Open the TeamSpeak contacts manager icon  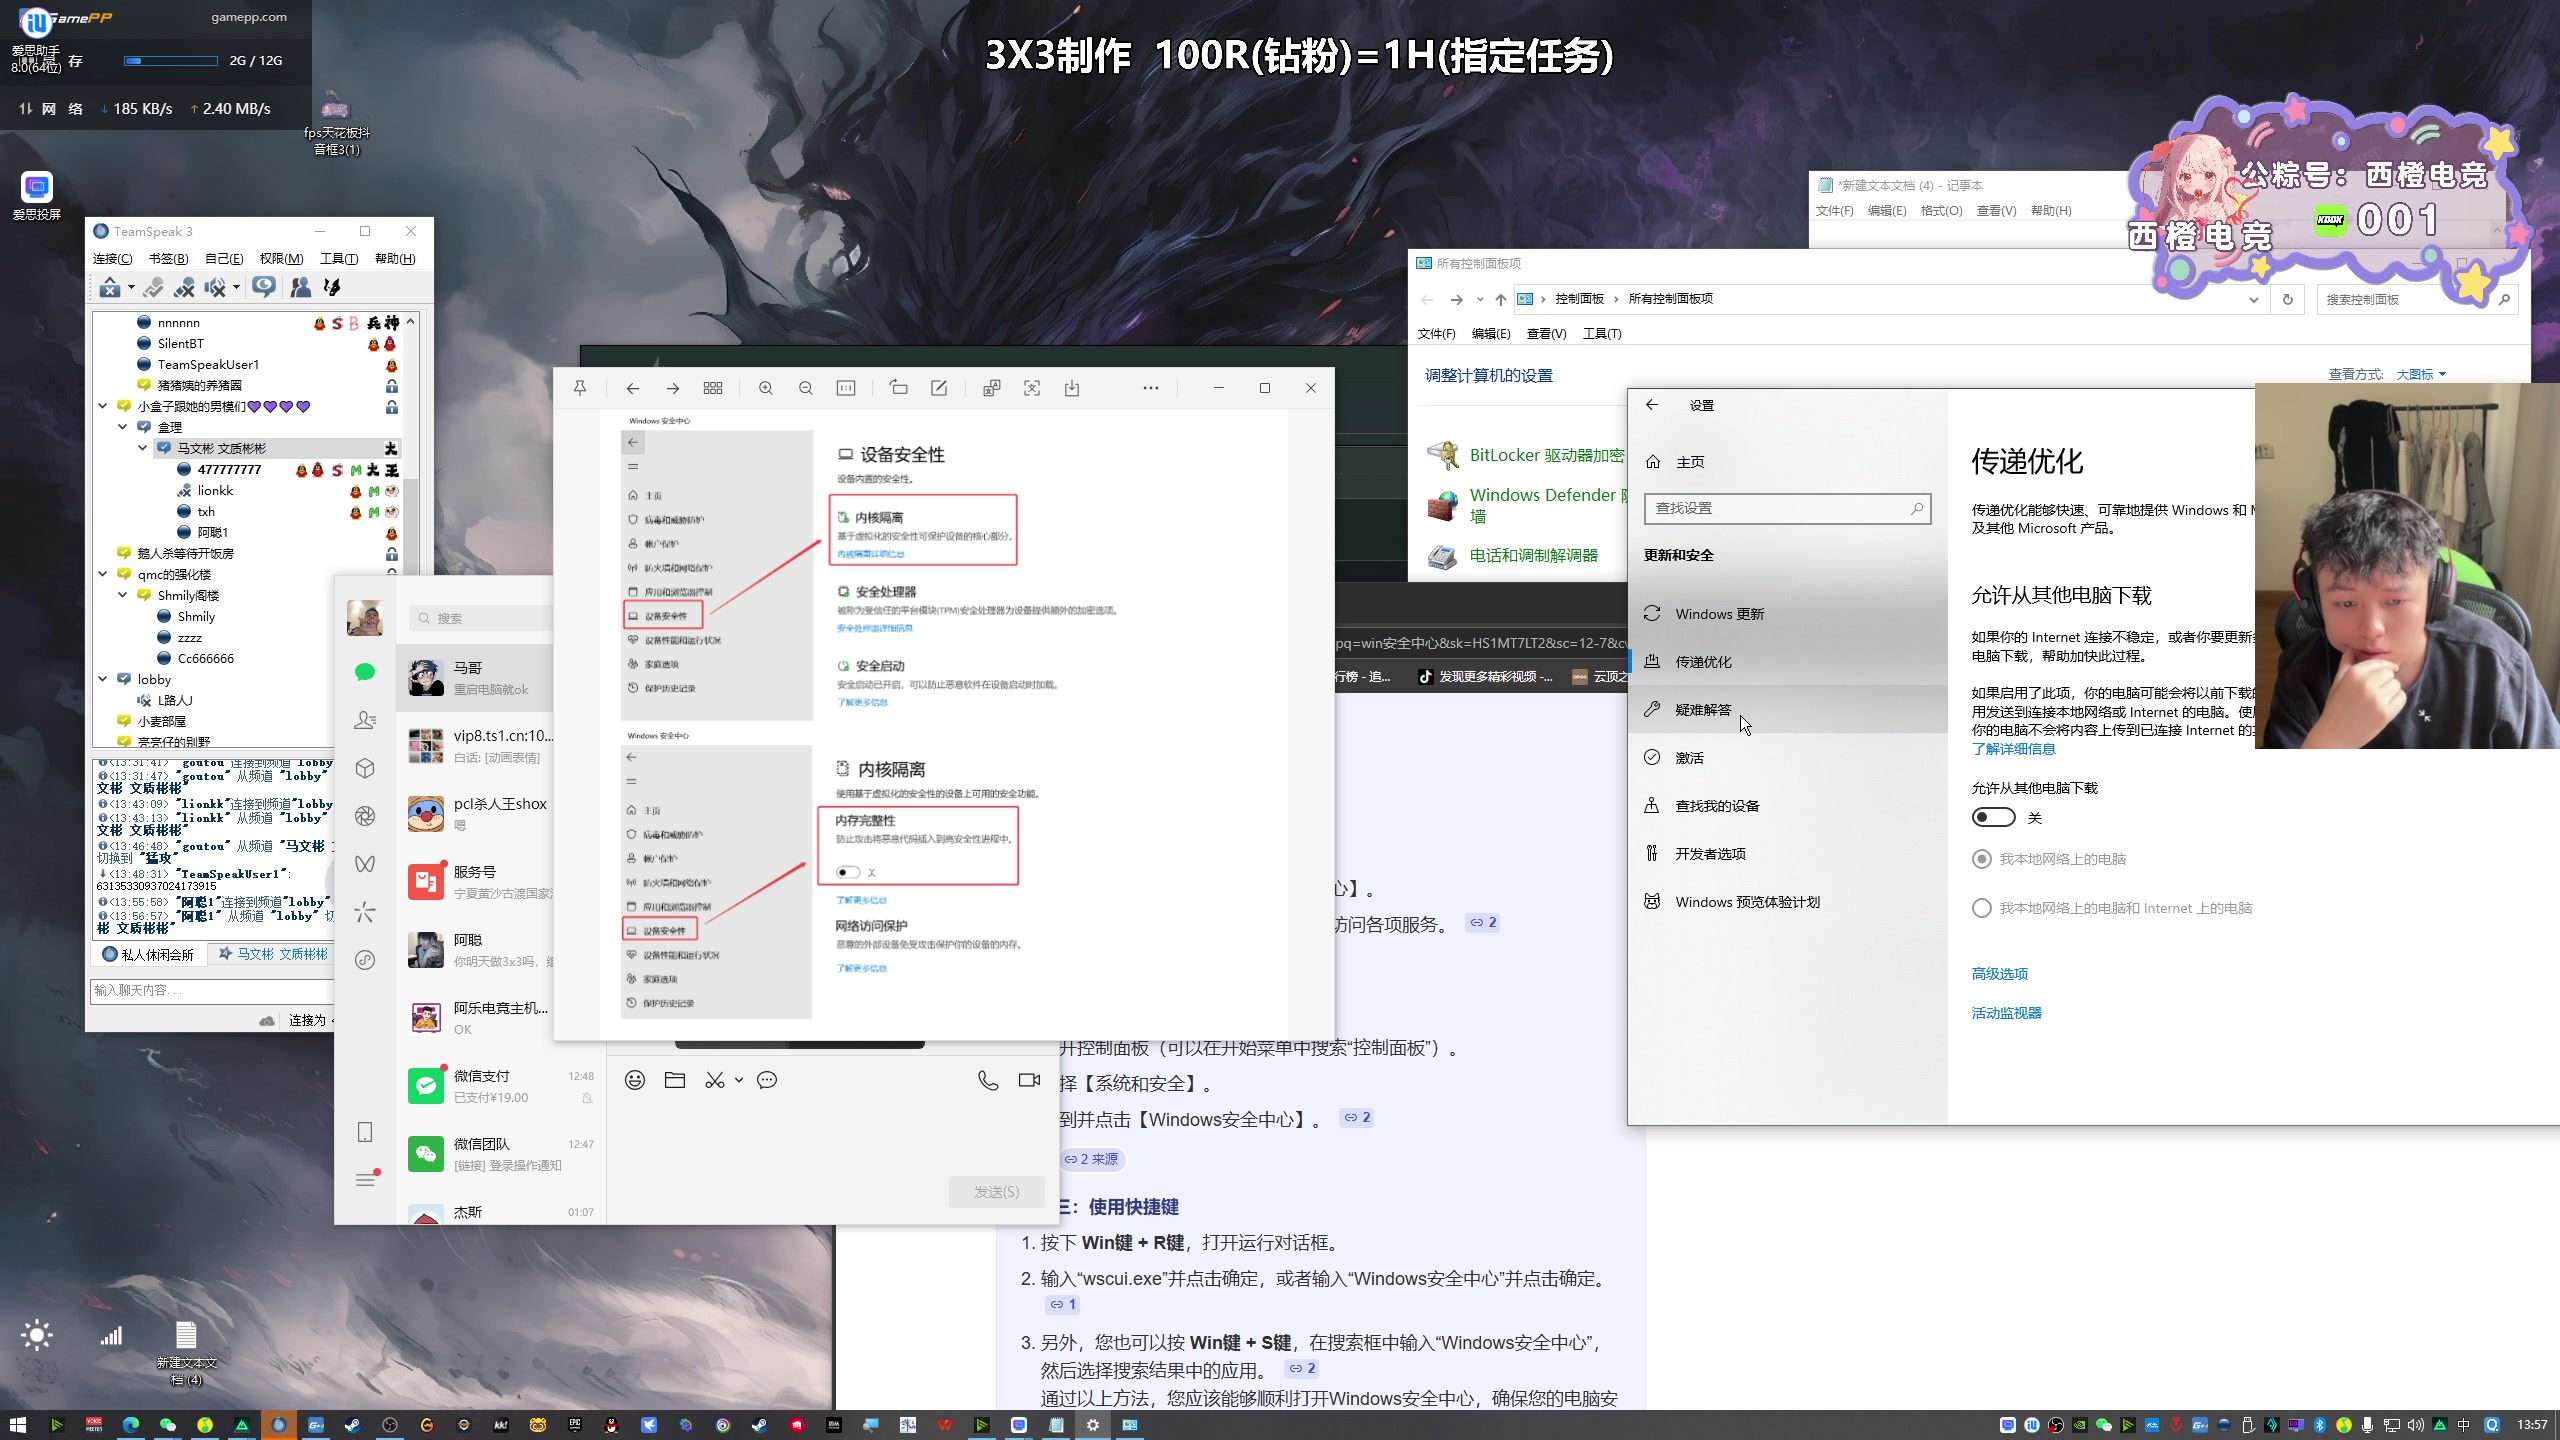[x=300, y=288]
